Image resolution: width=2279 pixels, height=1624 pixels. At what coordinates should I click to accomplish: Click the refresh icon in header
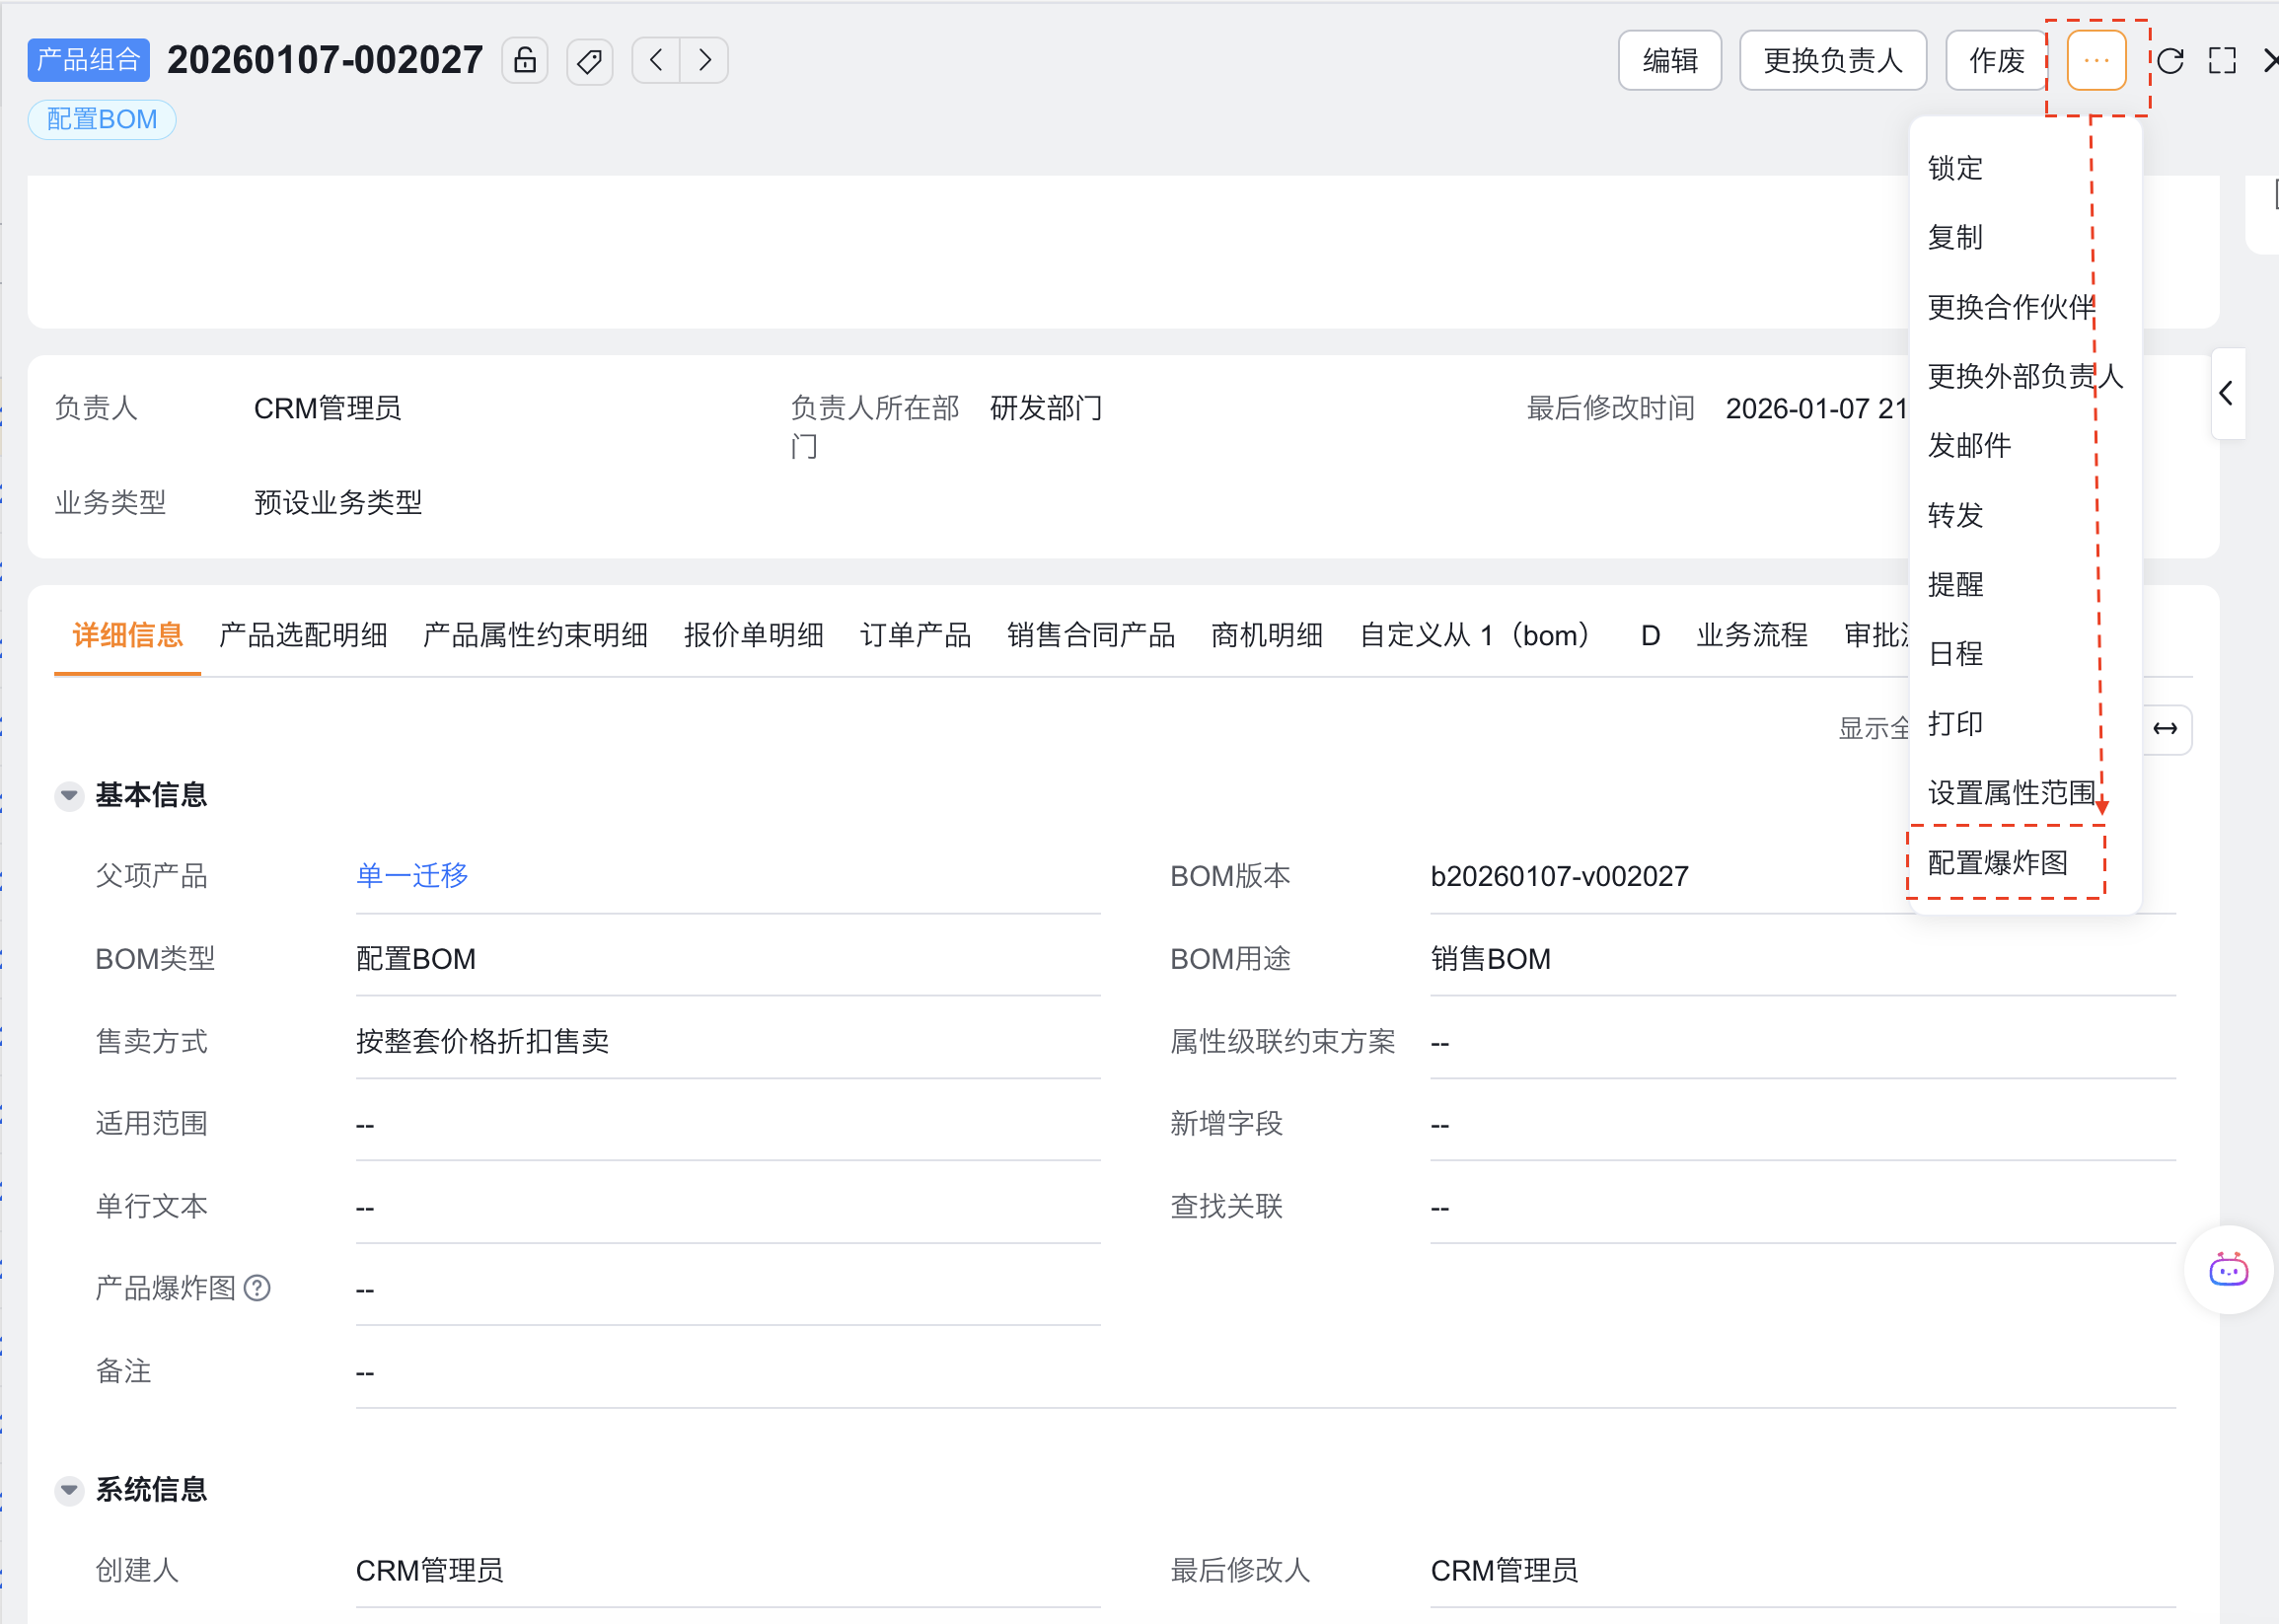click(x=2170, y=61)
